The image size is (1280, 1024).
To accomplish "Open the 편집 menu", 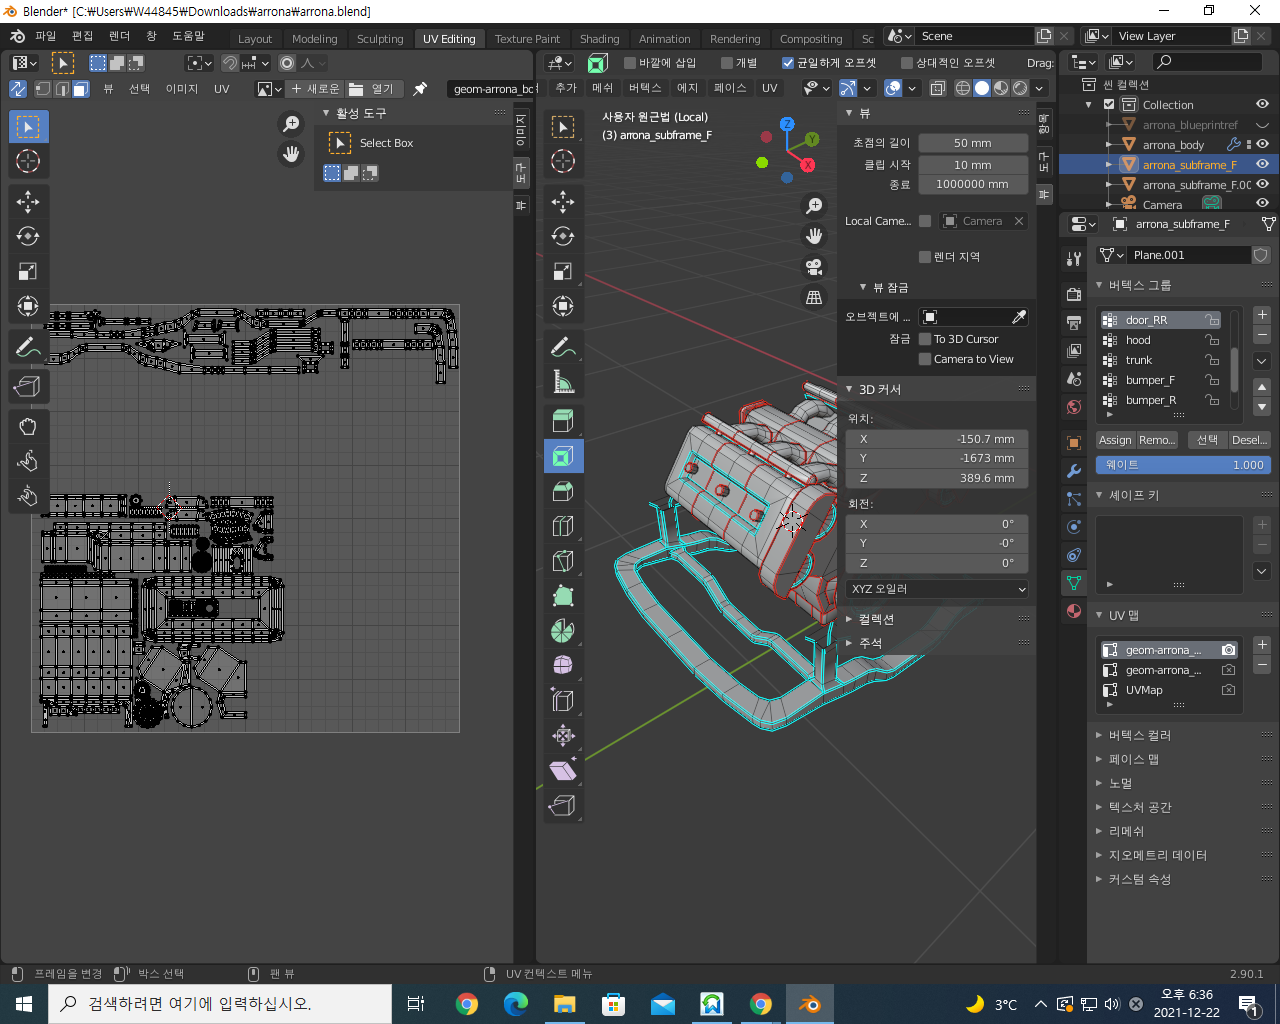I will (83, 36).
